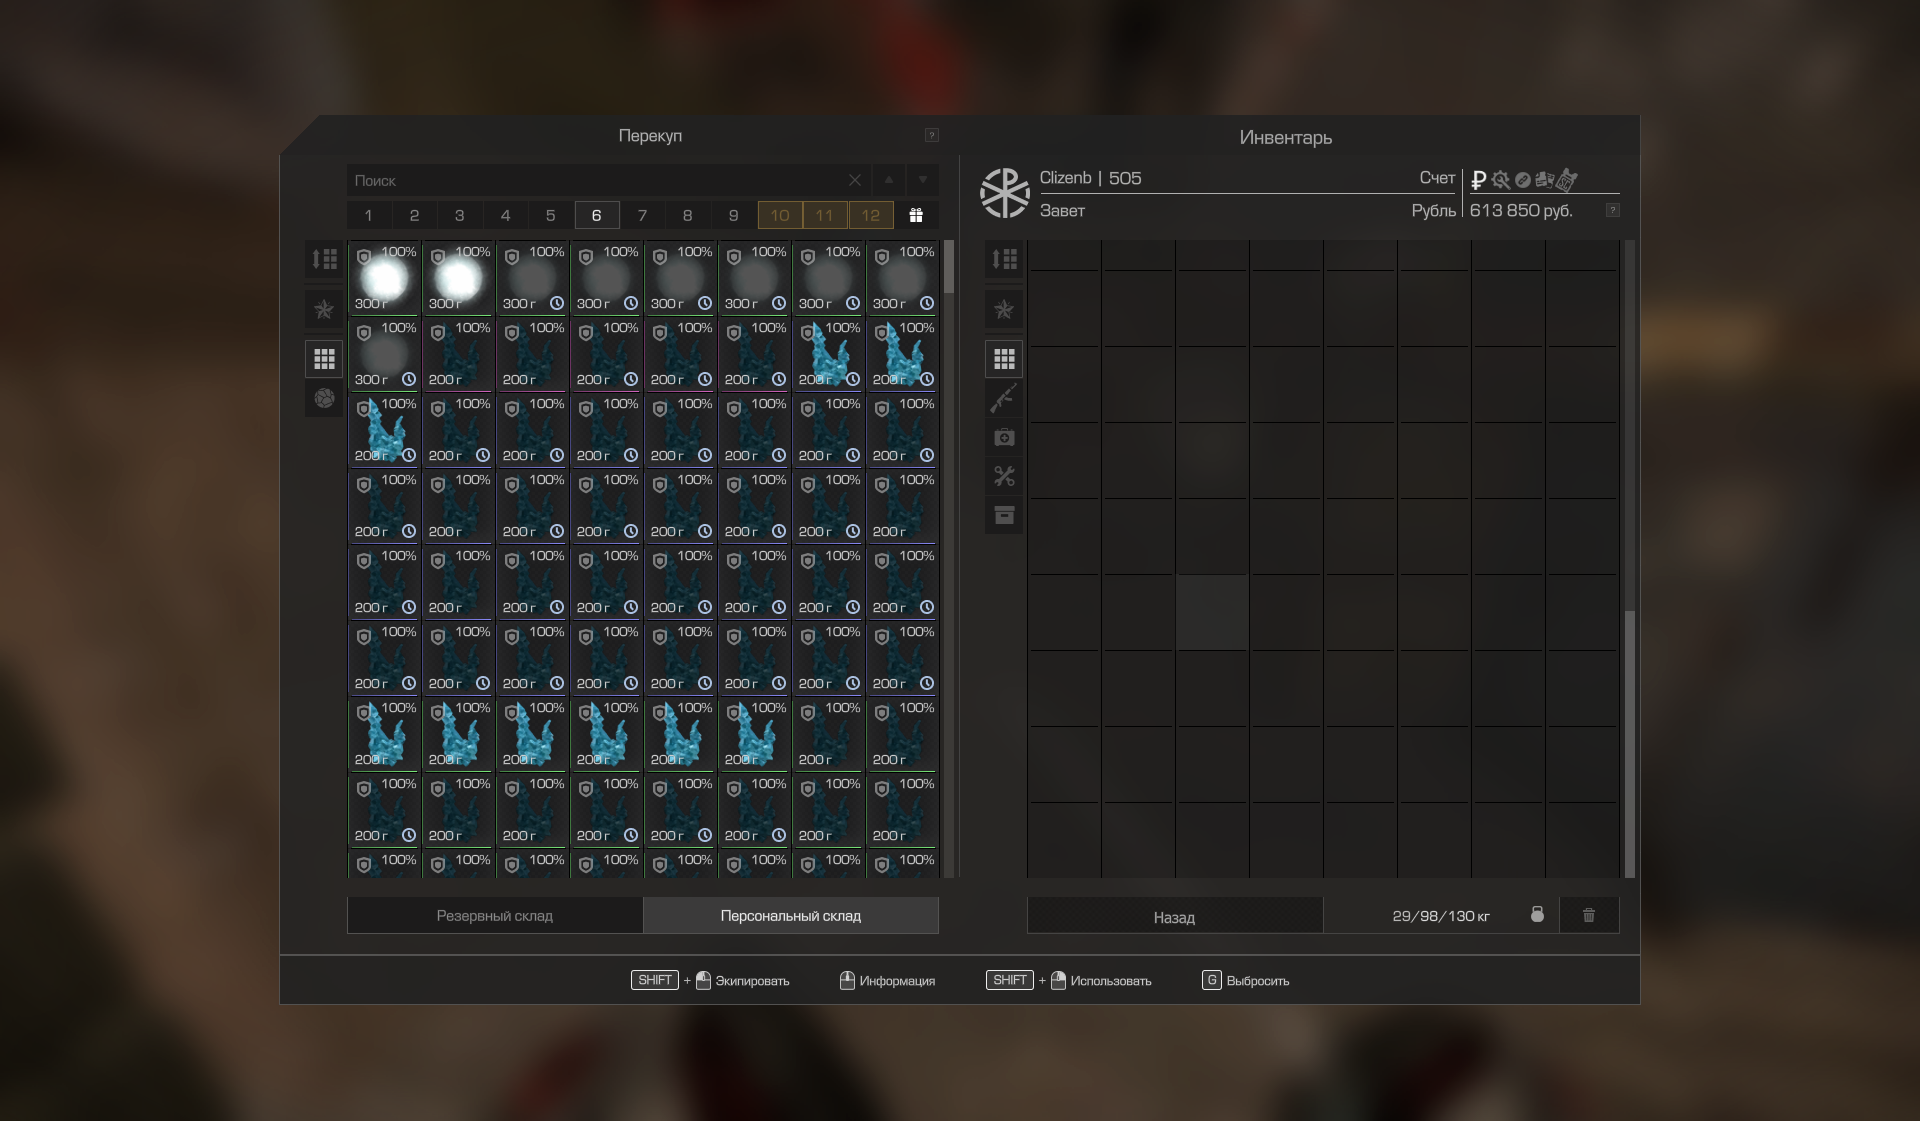The height and width of the screenshot is (1121, 1920).
Task: Open the gift tab in storage
Action: (915, 215)
